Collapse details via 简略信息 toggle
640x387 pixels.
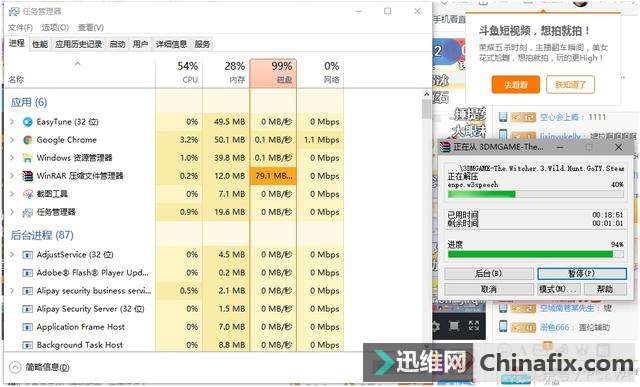[39, 367]
